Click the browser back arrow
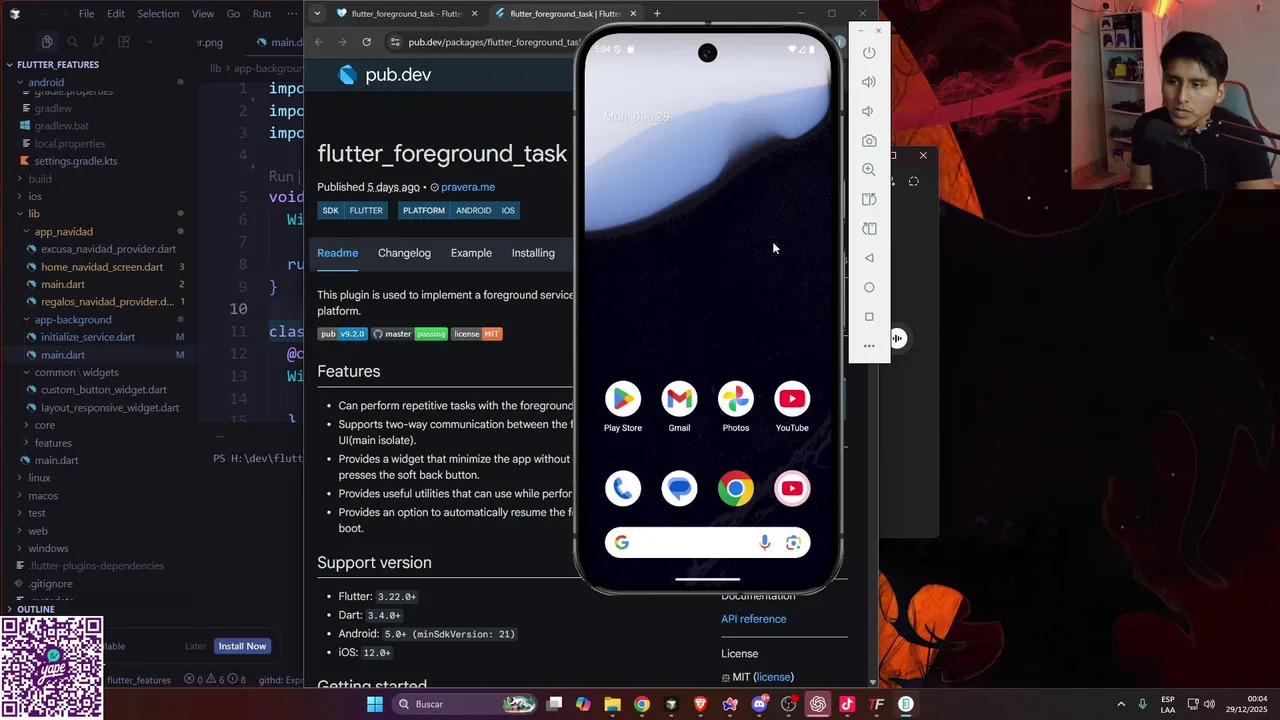1280x720 pixels. click(318, 42)
